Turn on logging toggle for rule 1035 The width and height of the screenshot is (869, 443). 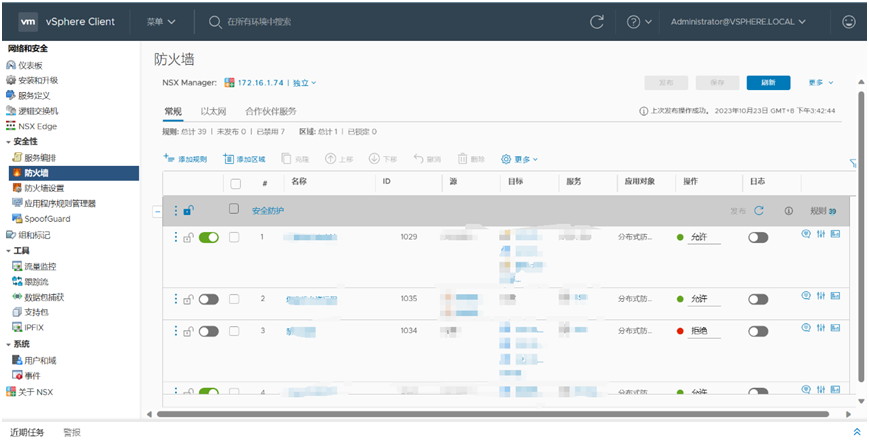click(x=758, y=299)
